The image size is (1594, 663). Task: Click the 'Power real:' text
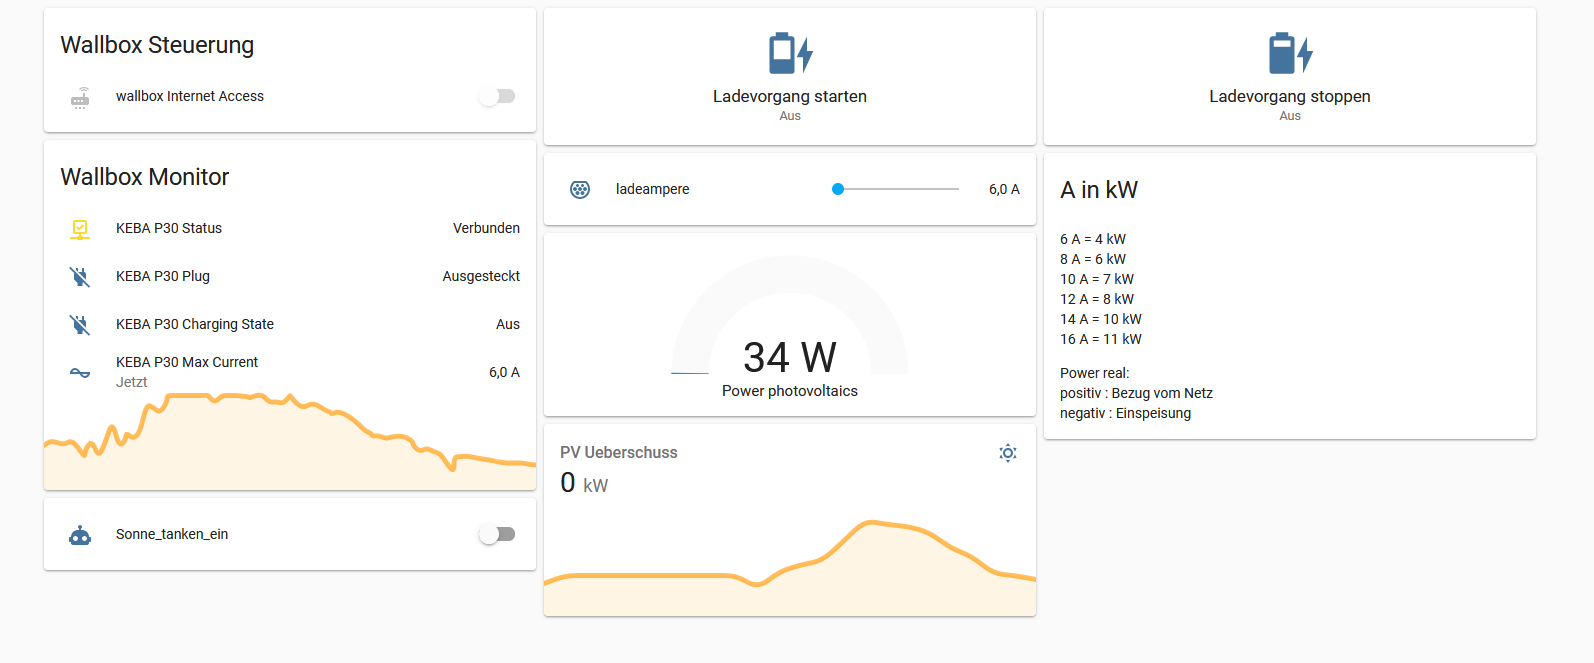coord(1095,374)
